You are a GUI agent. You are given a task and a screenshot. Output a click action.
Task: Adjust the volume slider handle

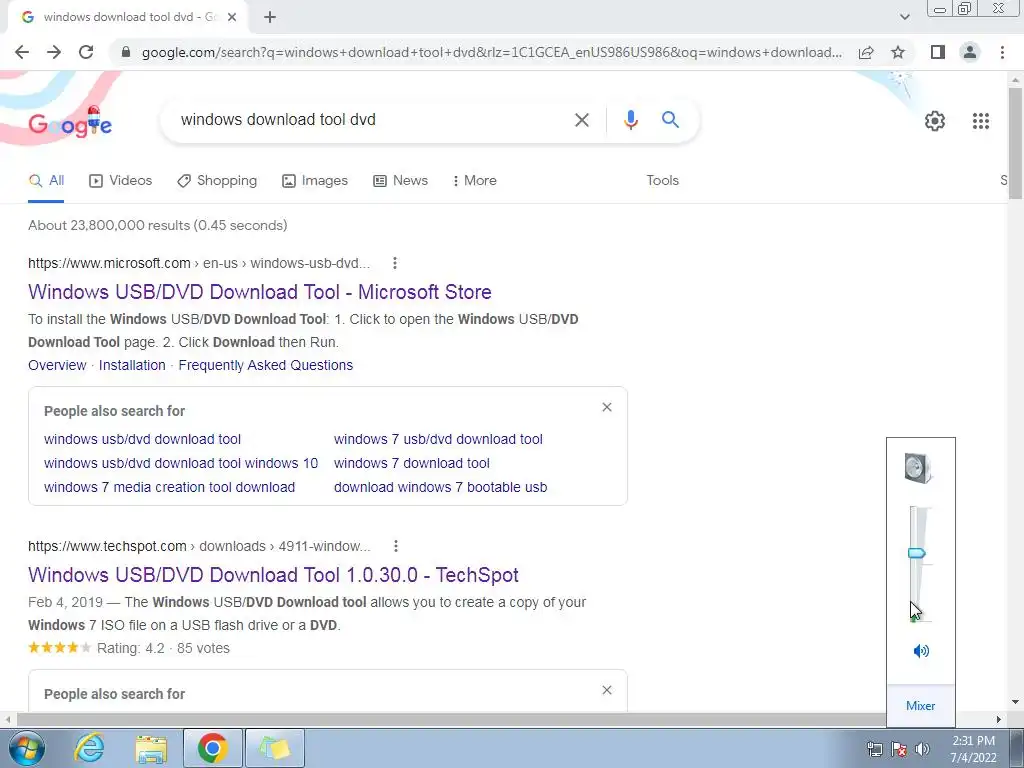pos(917,554)
